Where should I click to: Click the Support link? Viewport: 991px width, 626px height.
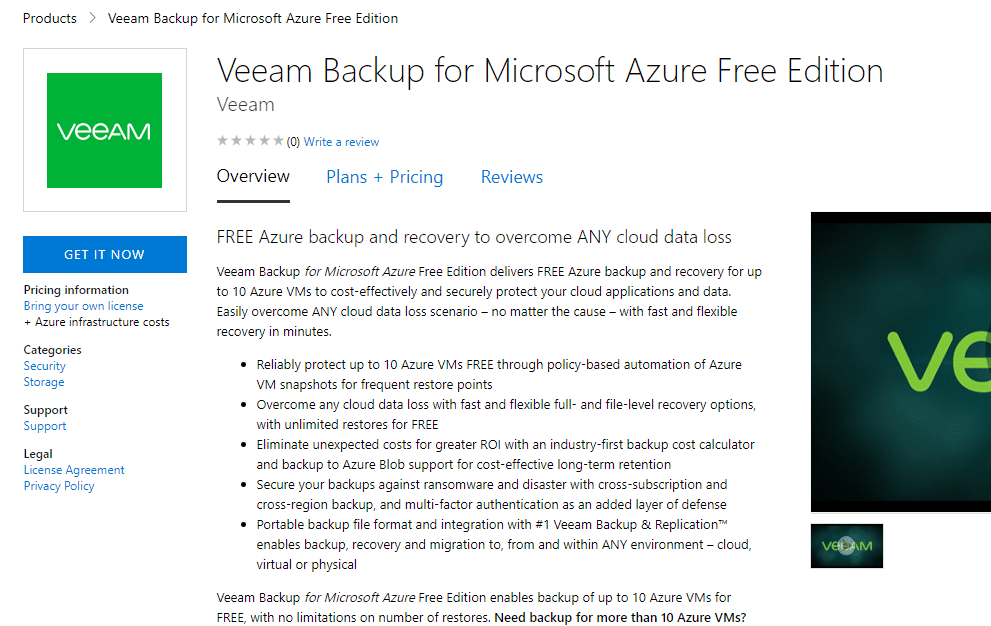44,425
